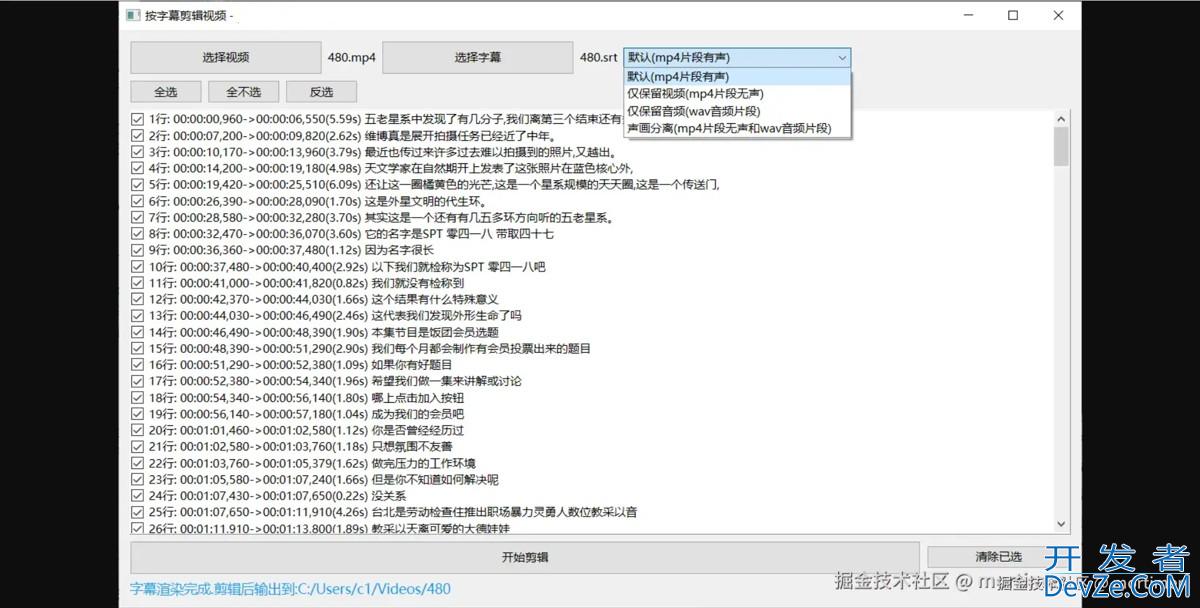
Task: Click the 选择字幕 button
Action: pyautogui.click(x=477, y=57)
